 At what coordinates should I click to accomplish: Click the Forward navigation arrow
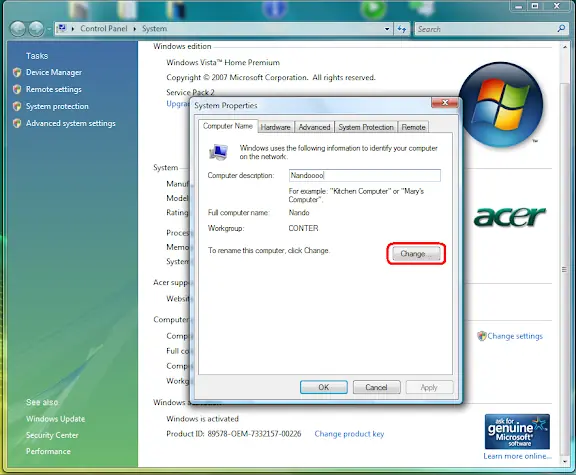pos(36,29)
